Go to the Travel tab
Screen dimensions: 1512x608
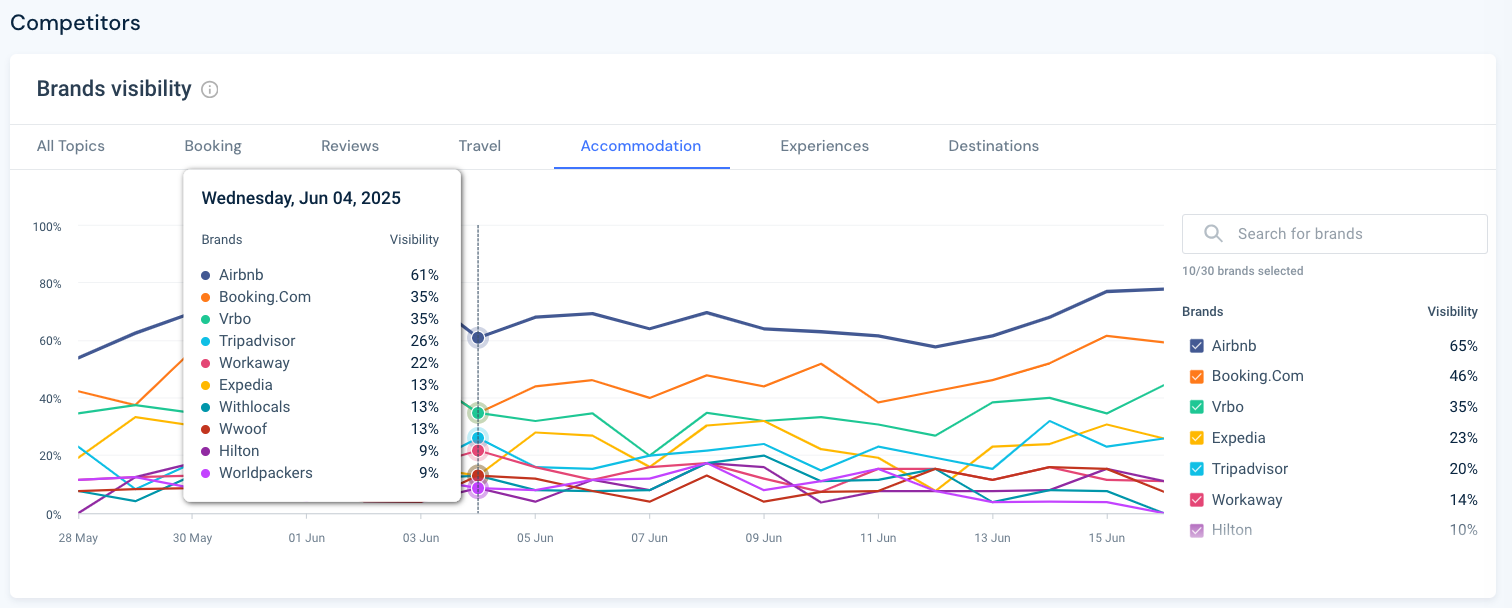[480, 146]
